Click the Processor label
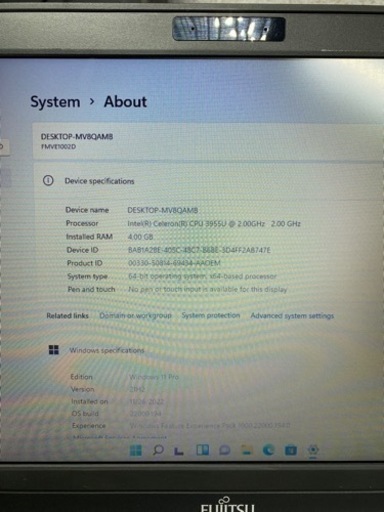The image size is (384, 512). tap(82, 223)
